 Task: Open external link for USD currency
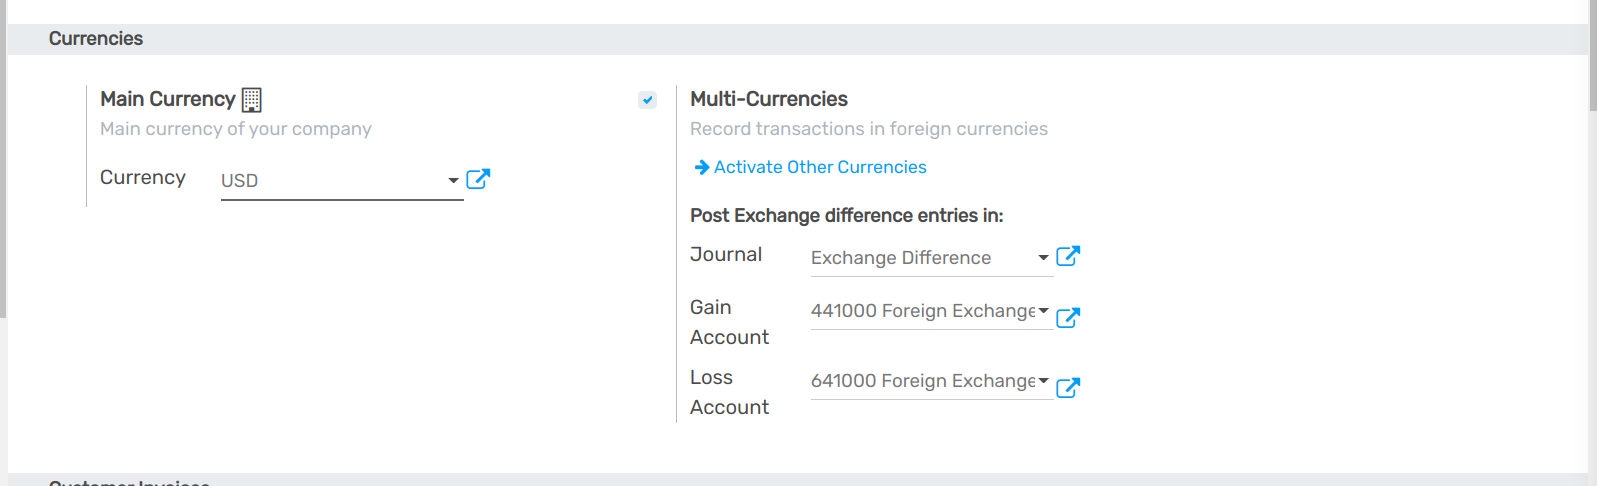tap(478, 179)
